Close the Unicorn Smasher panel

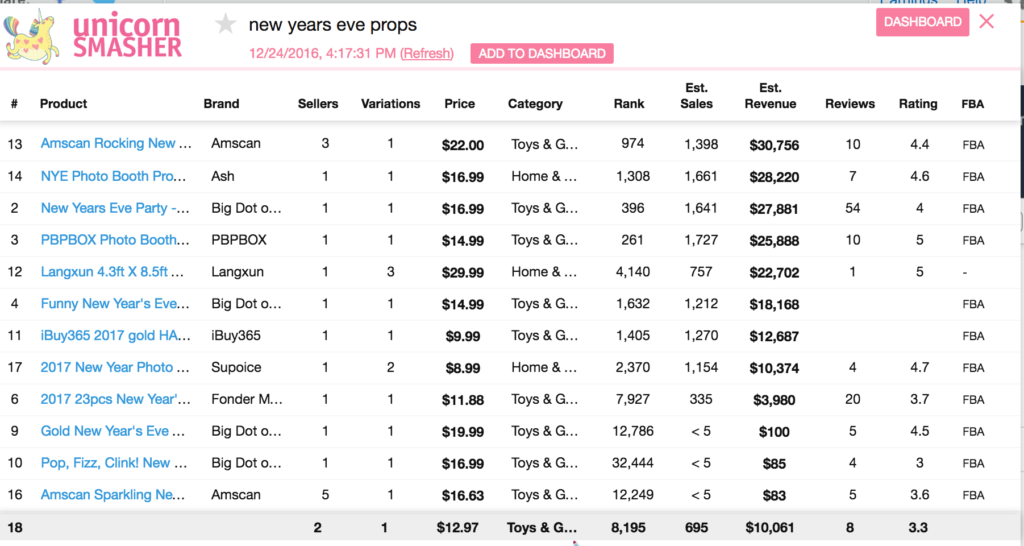(987, 22)
